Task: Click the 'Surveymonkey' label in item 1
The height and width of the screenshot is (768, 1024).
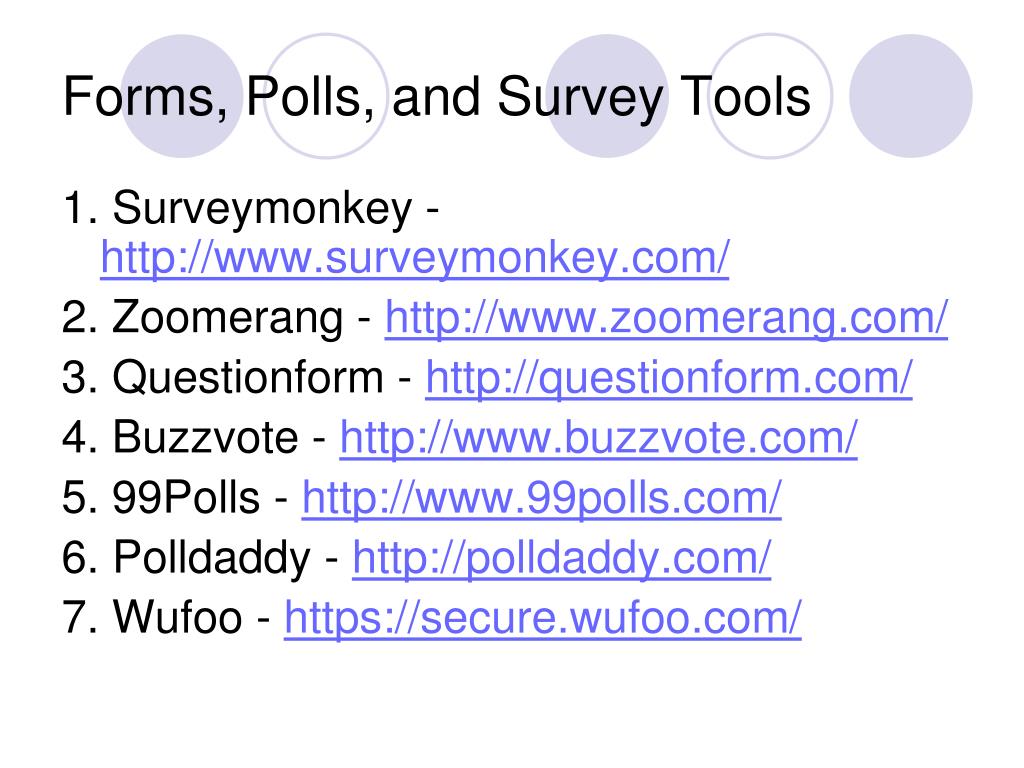Action: click(x=263, y=209)
